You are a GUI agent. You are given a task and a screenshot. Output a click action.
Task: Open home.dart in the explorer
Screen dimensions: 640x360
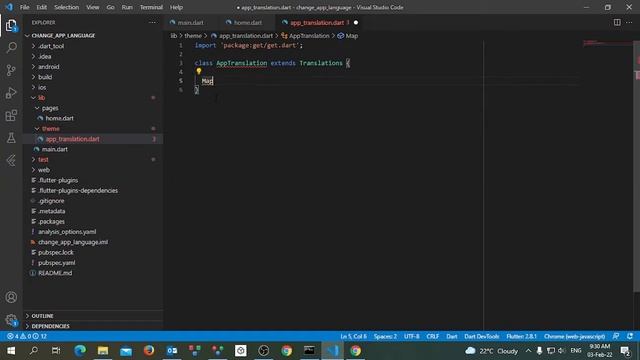pyautogui.click(x=59, y=118)
